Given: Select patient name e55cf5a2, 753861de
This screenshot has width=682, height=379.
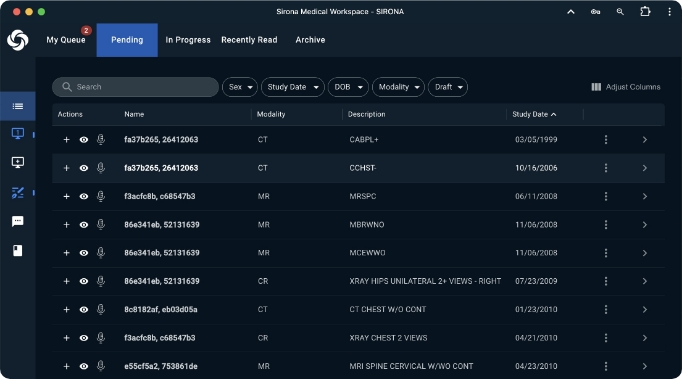Looking at the screenshot, I should pyautogui.click(x=161, y=366).
